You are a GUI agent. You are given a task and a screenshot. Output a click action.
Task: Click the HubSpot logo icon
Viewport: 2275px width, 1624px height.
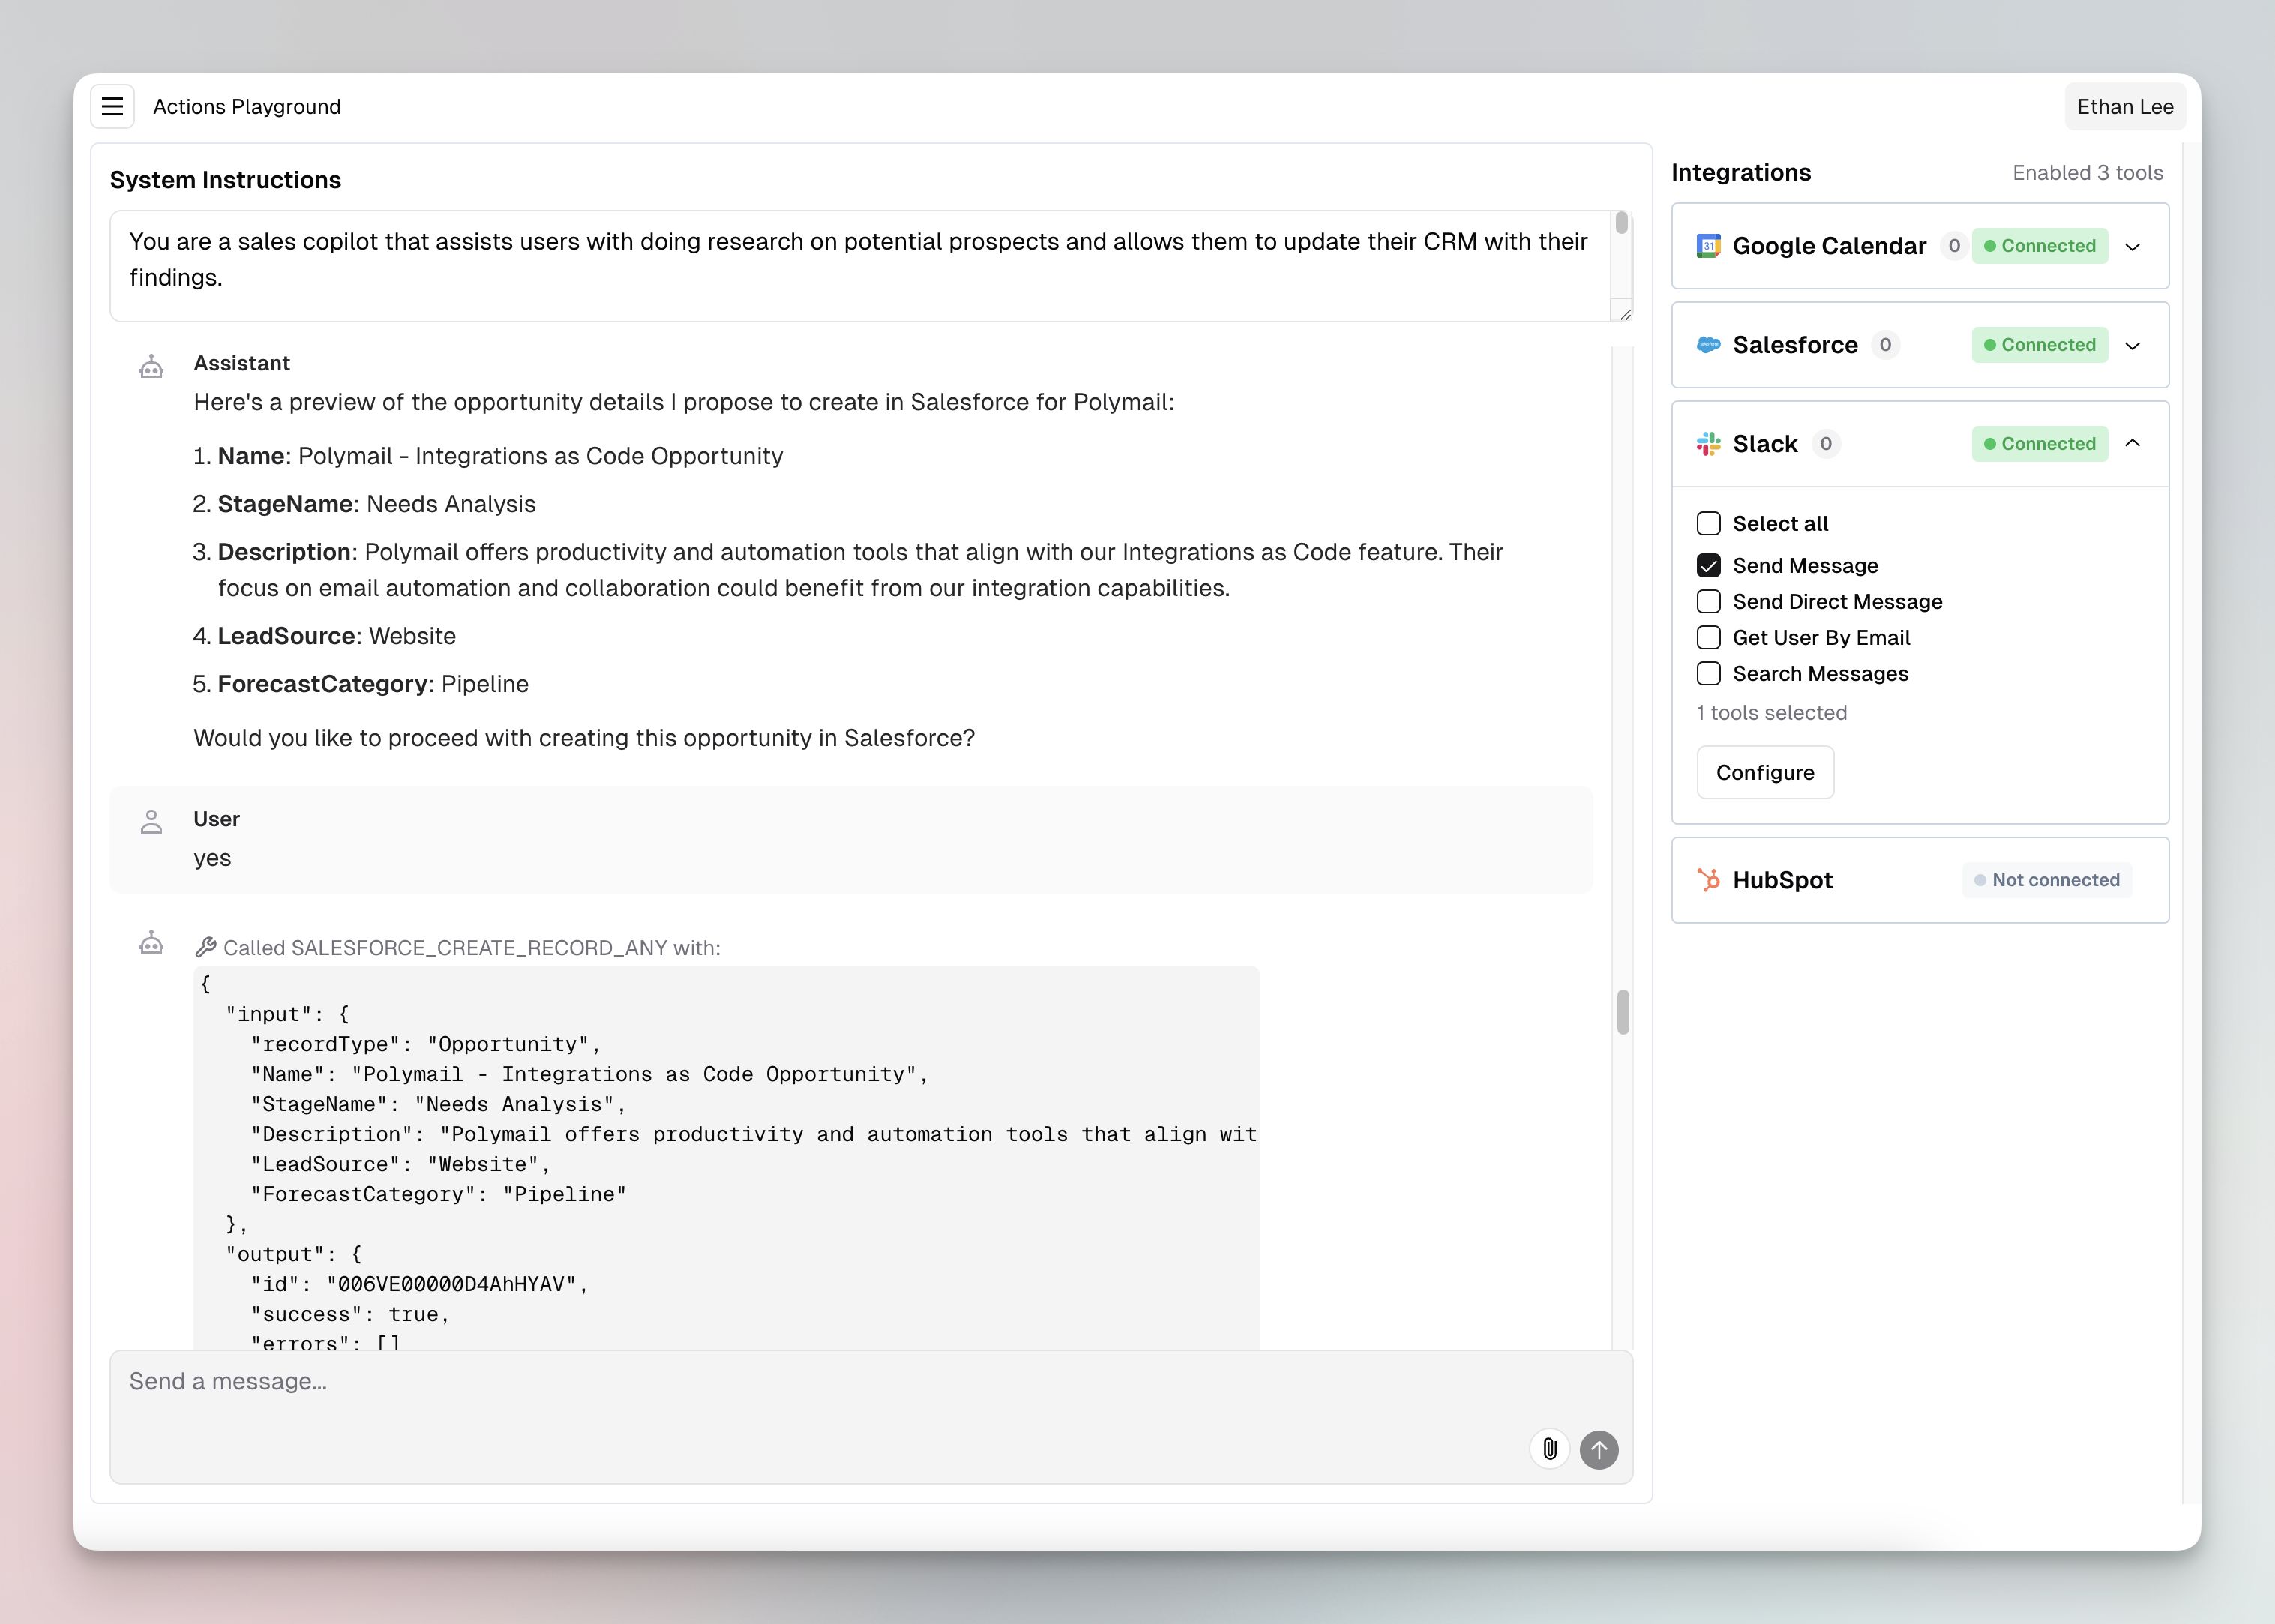click(1708, 880)
